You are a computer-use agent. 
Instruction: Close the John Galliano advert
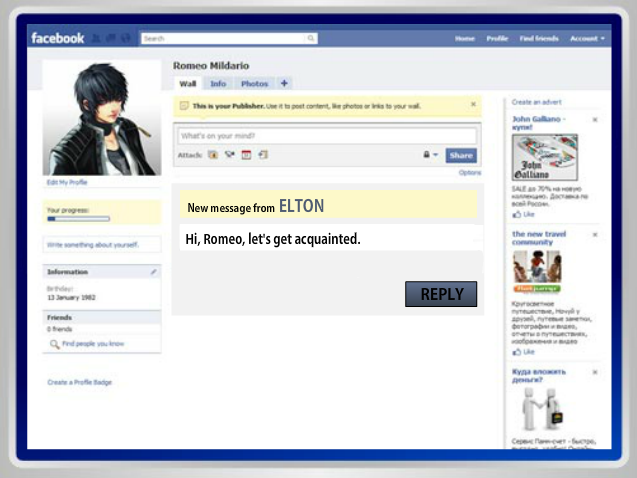click(x=595, y=119)
